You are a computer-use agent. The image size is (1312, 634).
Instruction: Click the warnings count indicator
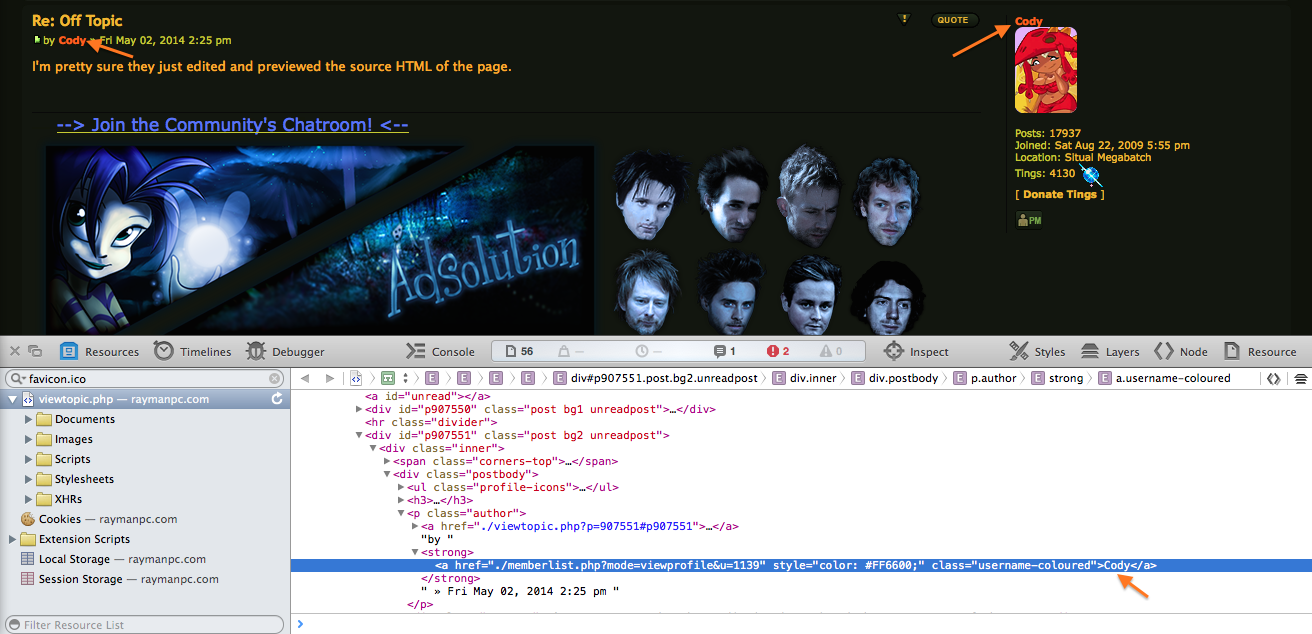pos(831,351)
